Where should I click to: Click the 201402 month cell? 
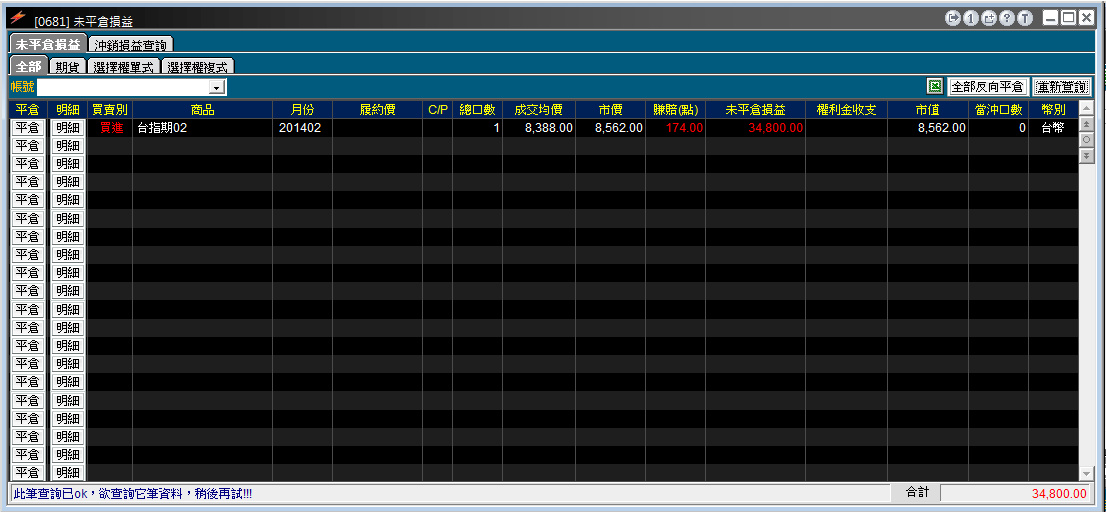pyautogui.click(x=303, y=128)
